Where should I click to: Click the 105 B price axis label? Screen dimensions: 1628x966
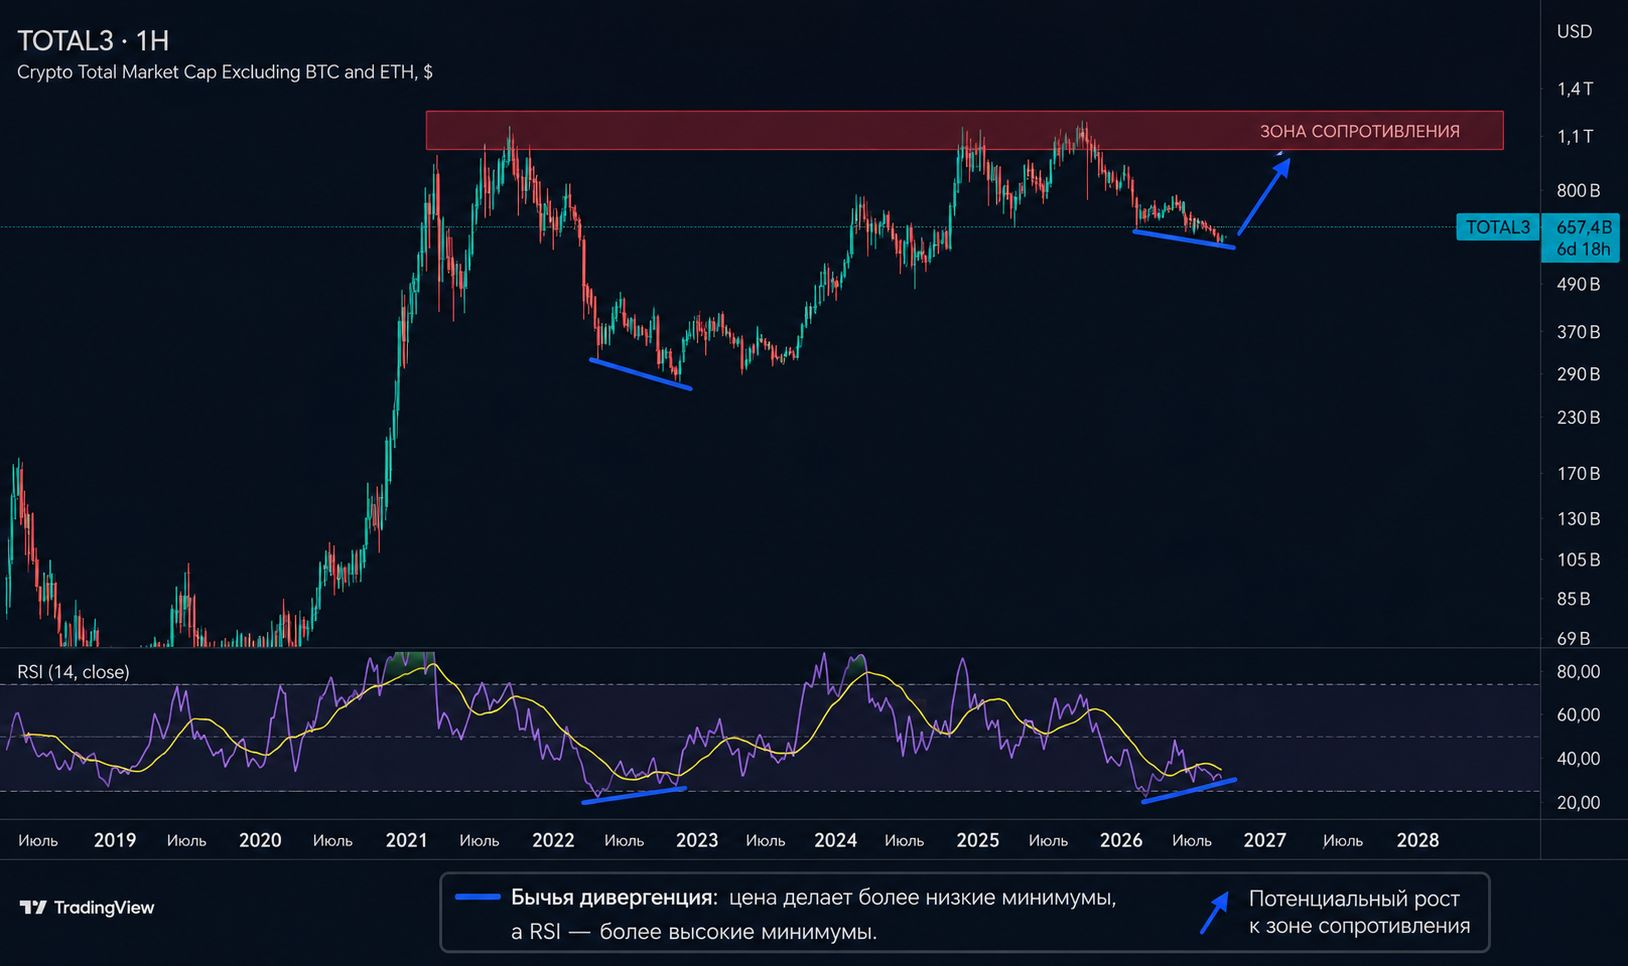click(x=1578, y=560)
